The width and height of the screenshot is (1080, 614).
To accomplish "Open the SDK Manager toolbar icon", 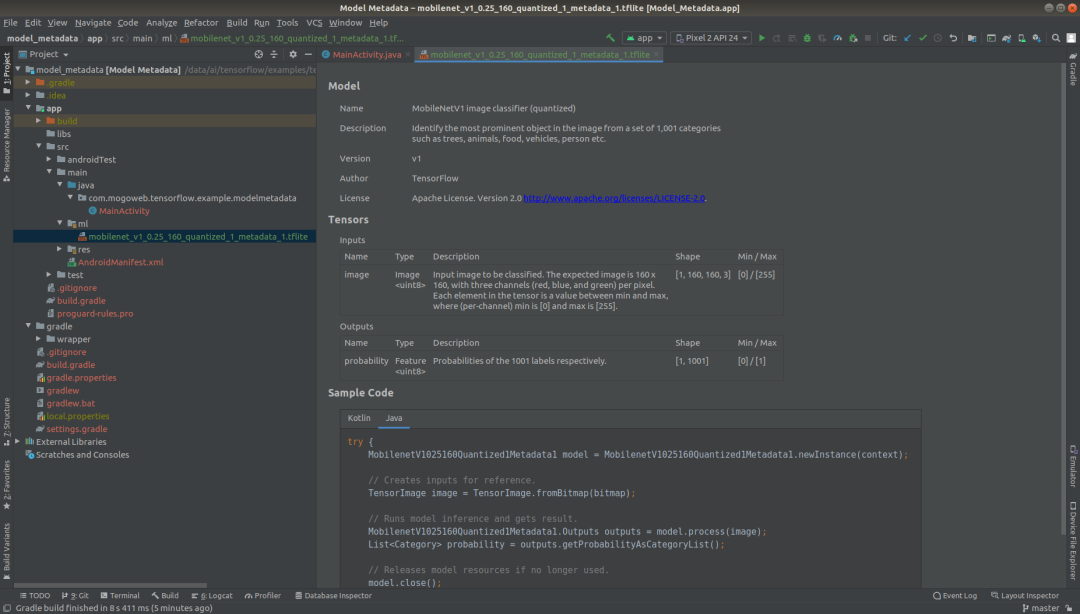I will [1038, 38].
